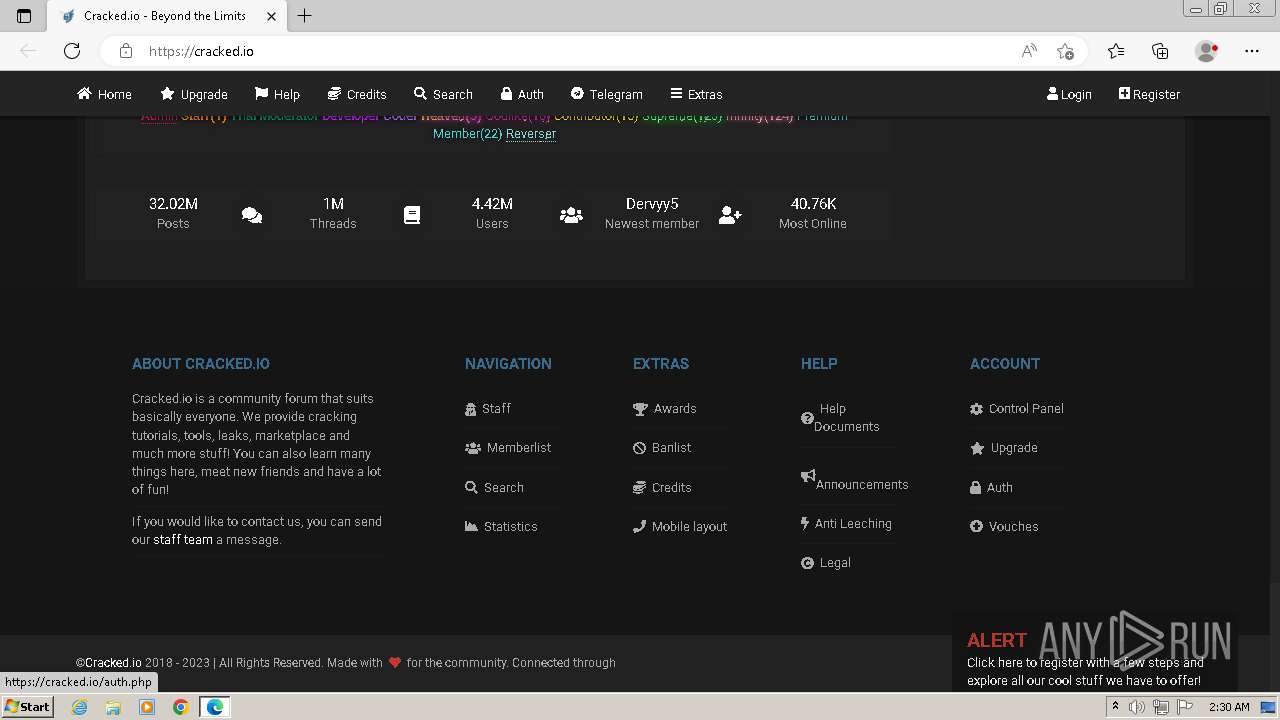
Task: Open the footer Statistics link
Action: click(x=501, y=526)
